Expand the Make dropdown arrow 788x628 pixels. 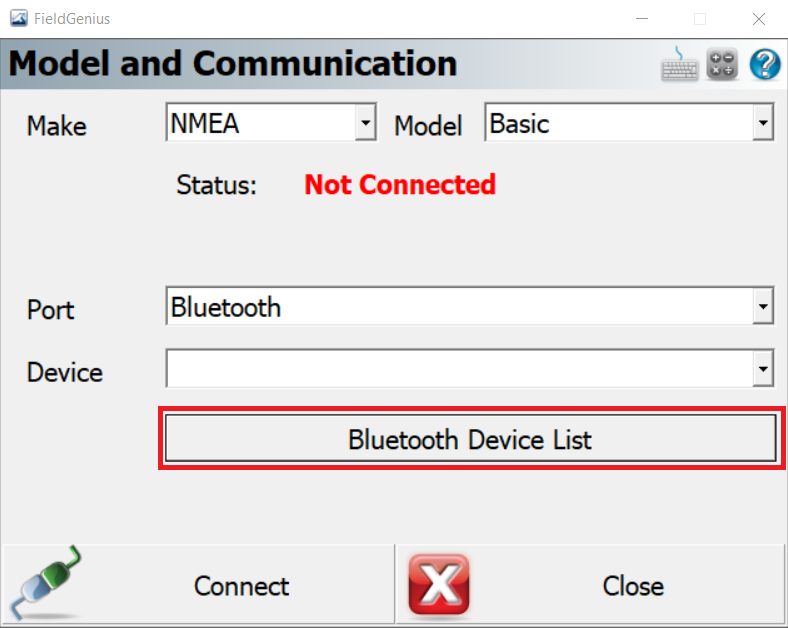(366, 122)
